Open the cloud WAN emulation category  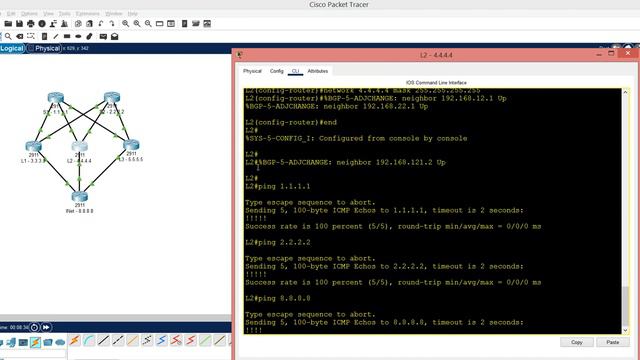[60, 342]
